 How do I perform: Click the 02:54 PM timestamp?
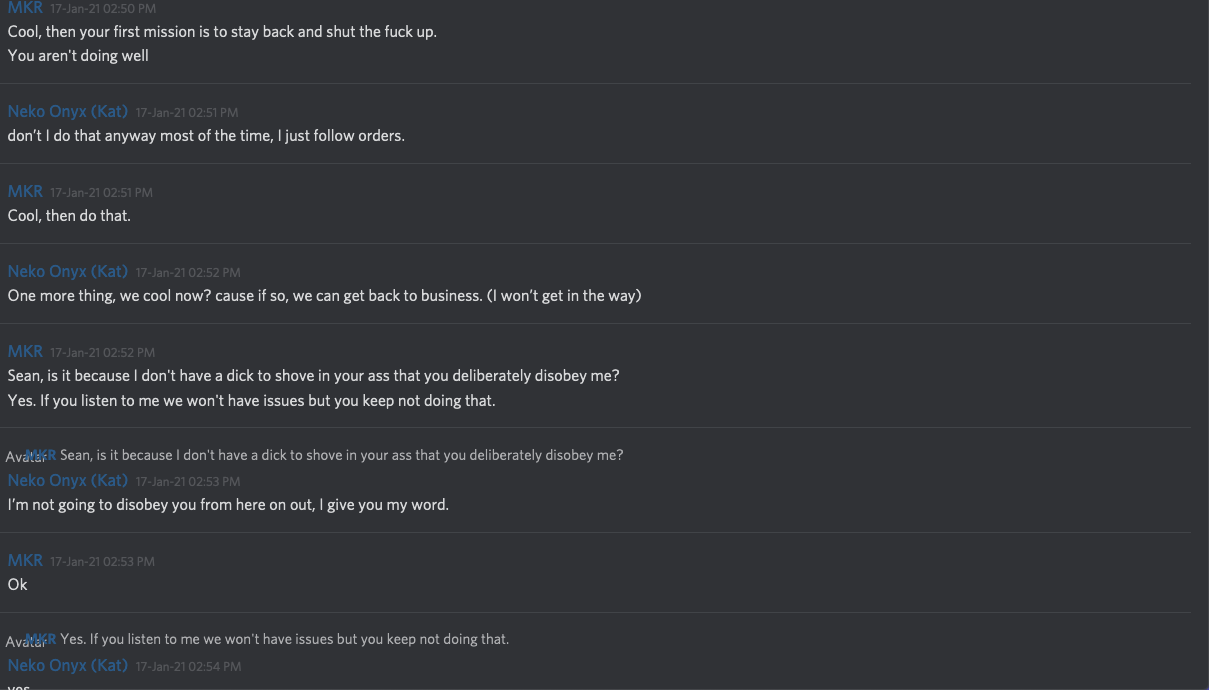188,667
